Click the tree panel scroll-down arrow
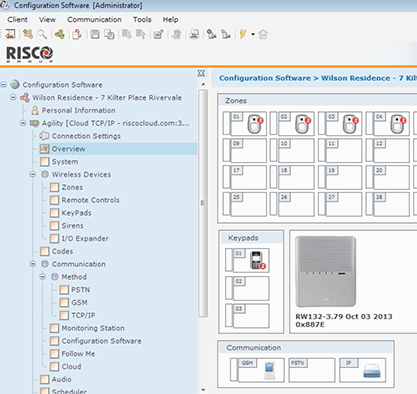This screenshot has height=394, width=417. point(203,390)
